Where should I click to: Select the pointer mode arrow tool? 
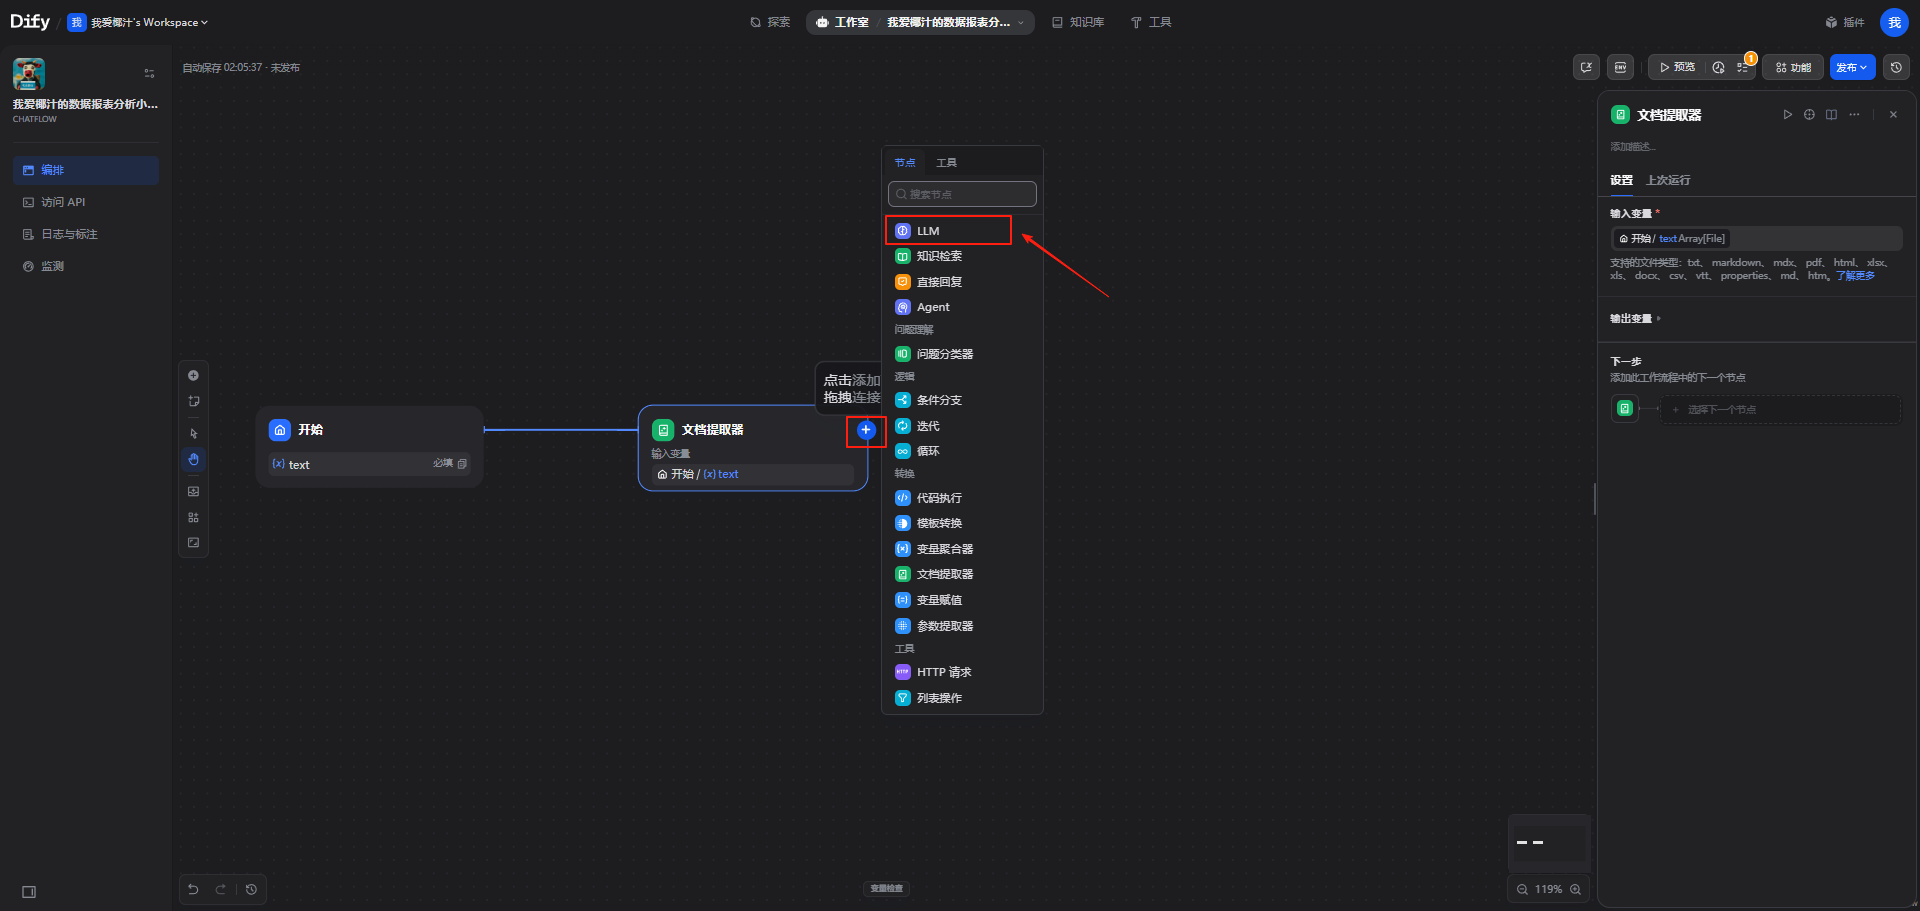[193, 434]
